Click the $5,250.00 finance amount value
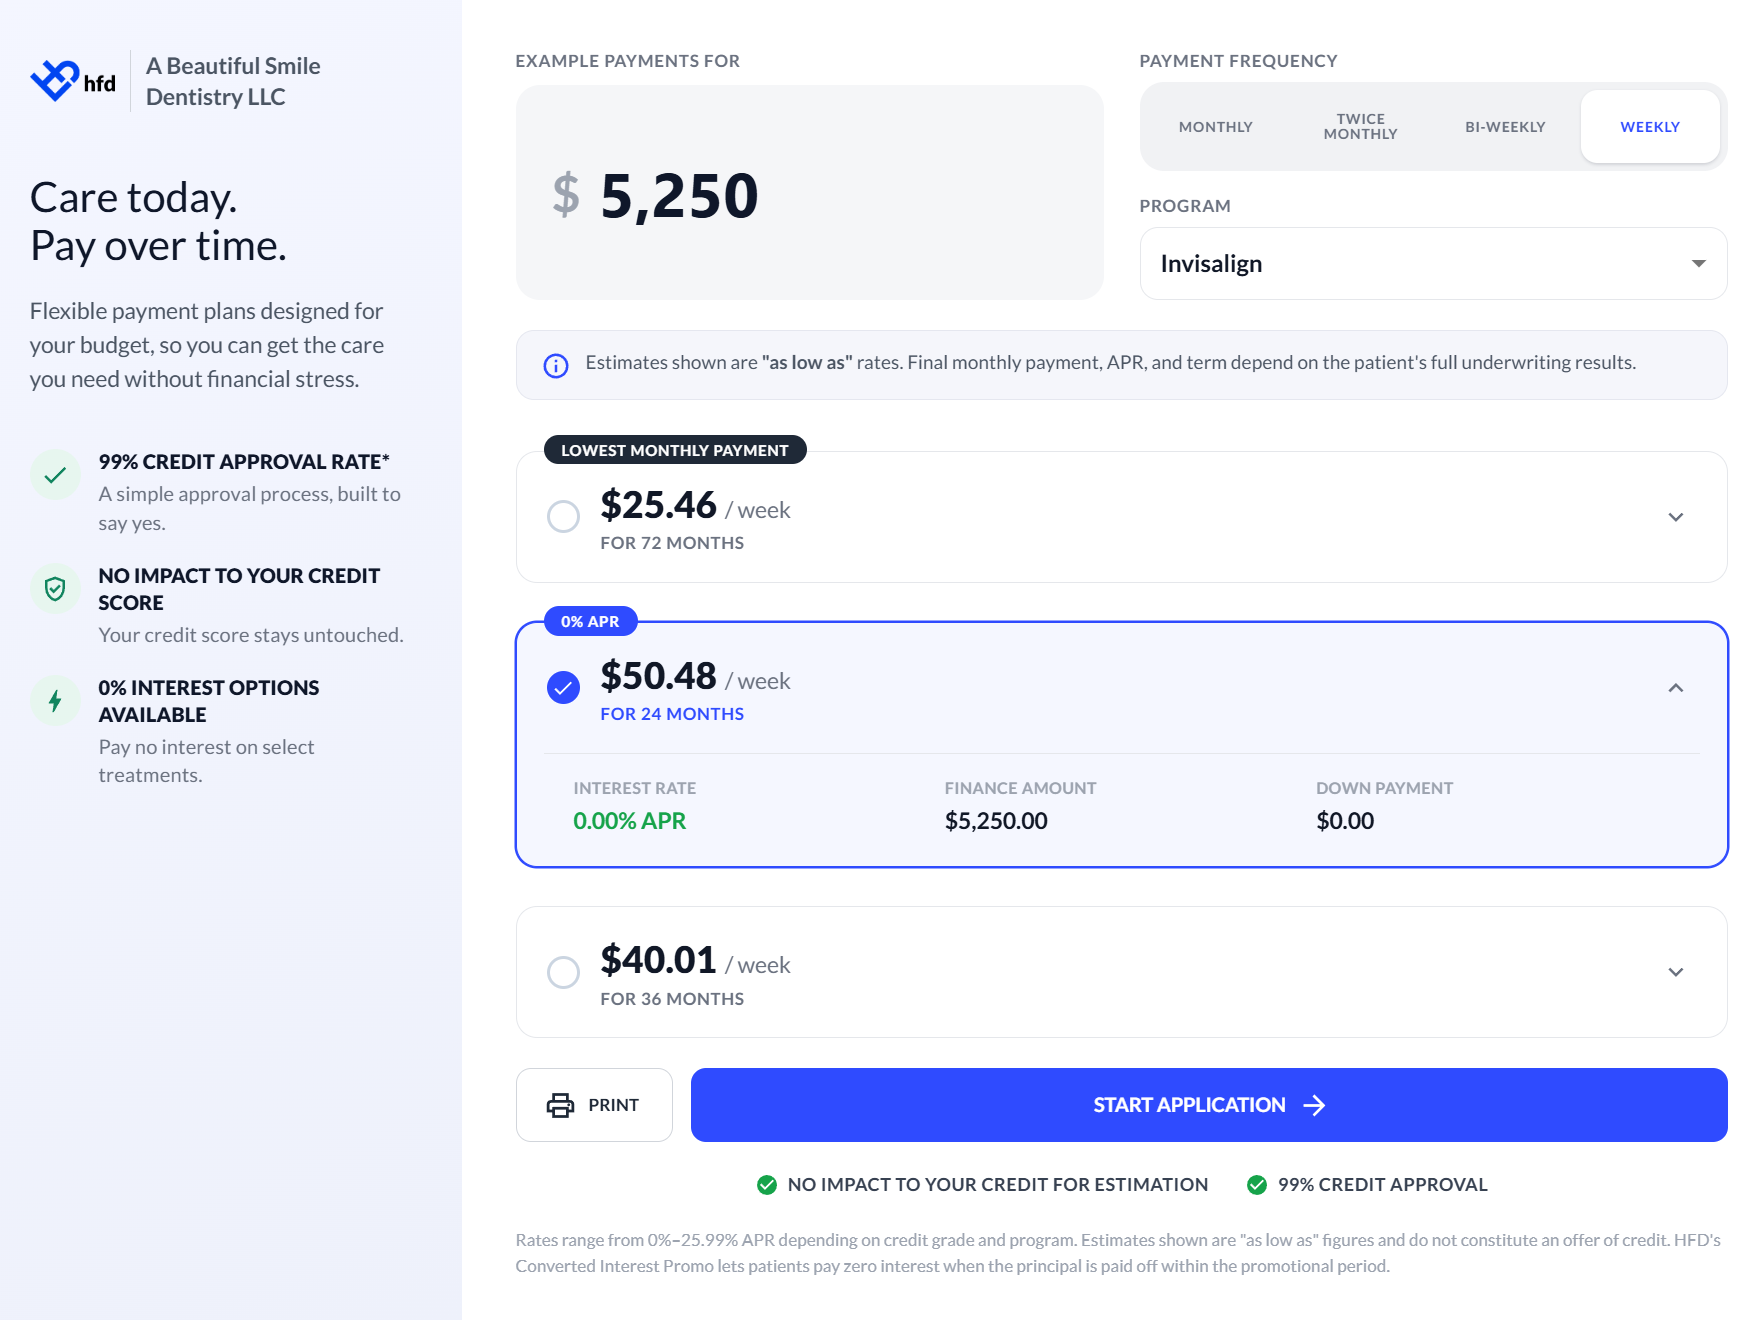This screenshot has width=1764, height=1320. 996,821
